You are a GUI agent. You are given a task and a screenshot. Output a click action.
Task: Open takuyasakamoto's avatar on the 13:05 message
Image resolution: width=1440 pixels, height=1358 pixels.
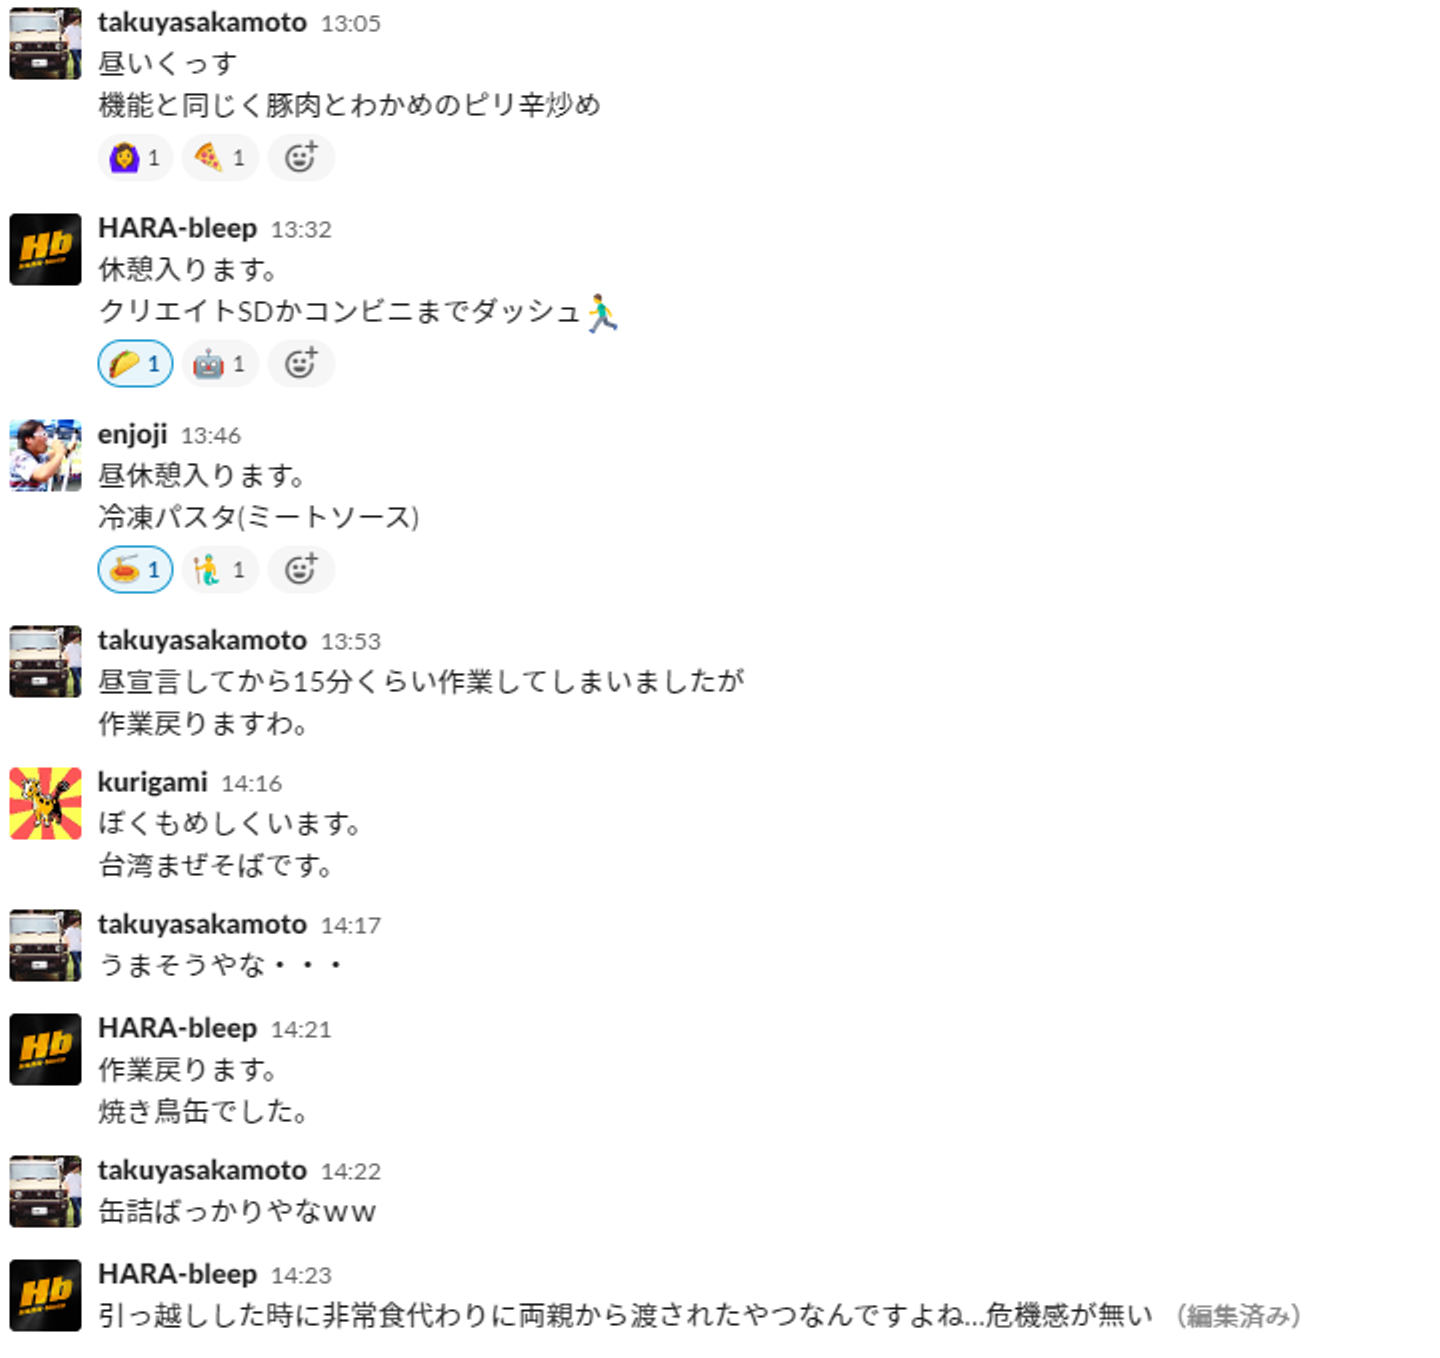coord(45,43)
